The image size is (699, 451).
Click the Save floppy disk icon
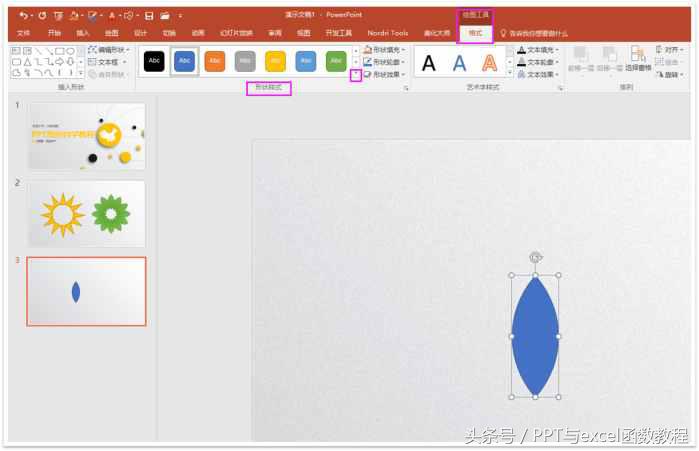(x=149, y=16)
